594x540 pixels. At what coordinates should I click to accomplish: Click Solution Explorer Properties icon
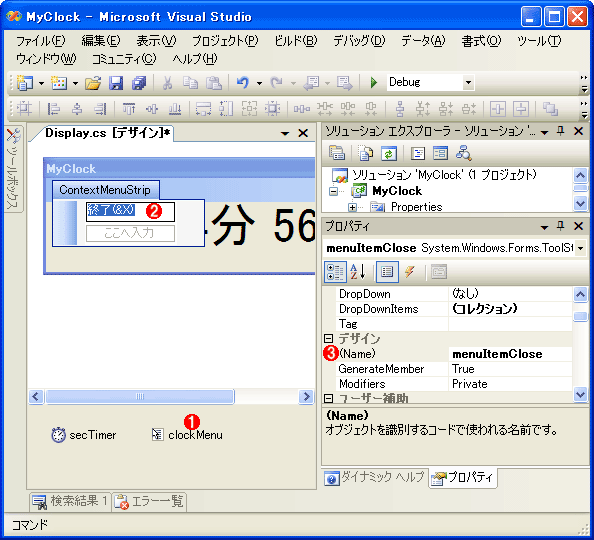point(336,153)
